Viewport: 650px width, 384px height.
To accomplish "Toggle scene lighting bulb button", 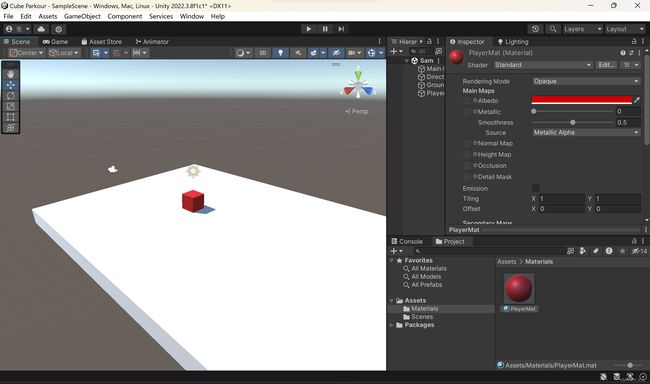I will coord(281,53).
